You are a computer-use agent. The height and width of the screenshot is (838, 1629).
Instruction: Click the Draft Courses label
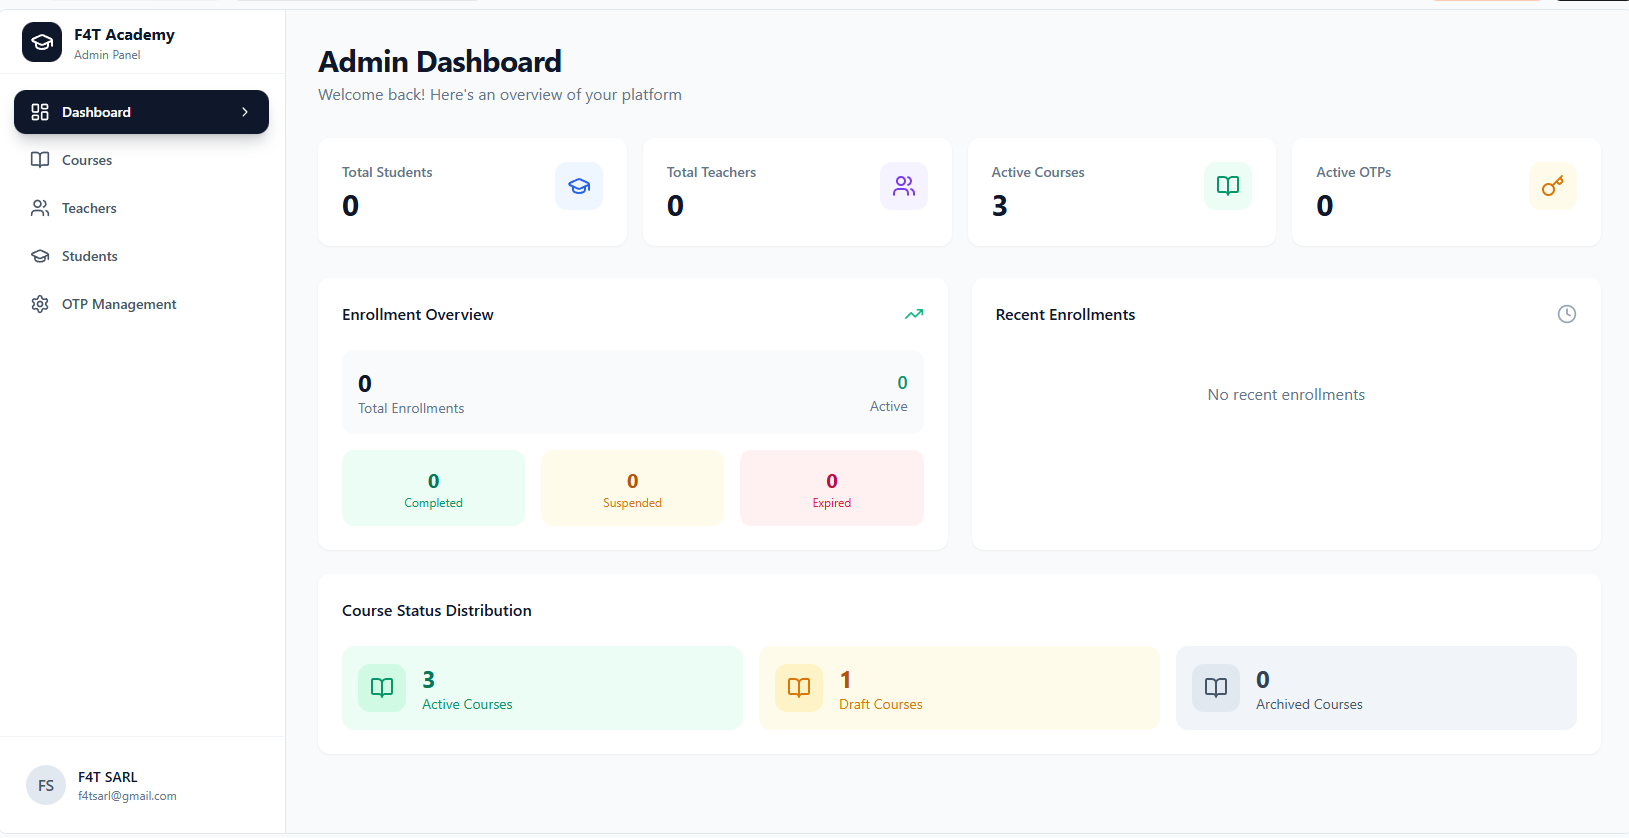pyautogui.click(x=881, y=704)
